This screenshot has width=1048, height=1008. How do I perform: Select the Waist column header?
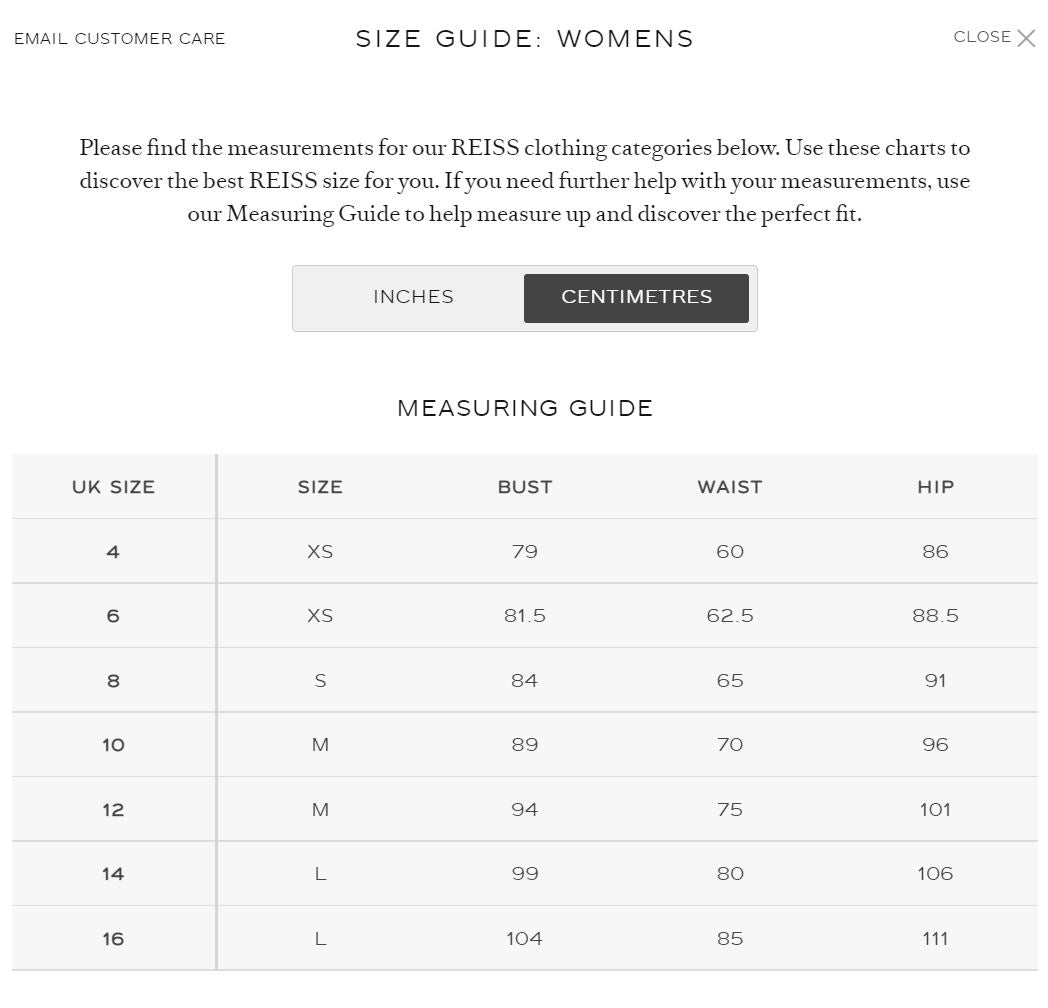click(x=730, y=487)
